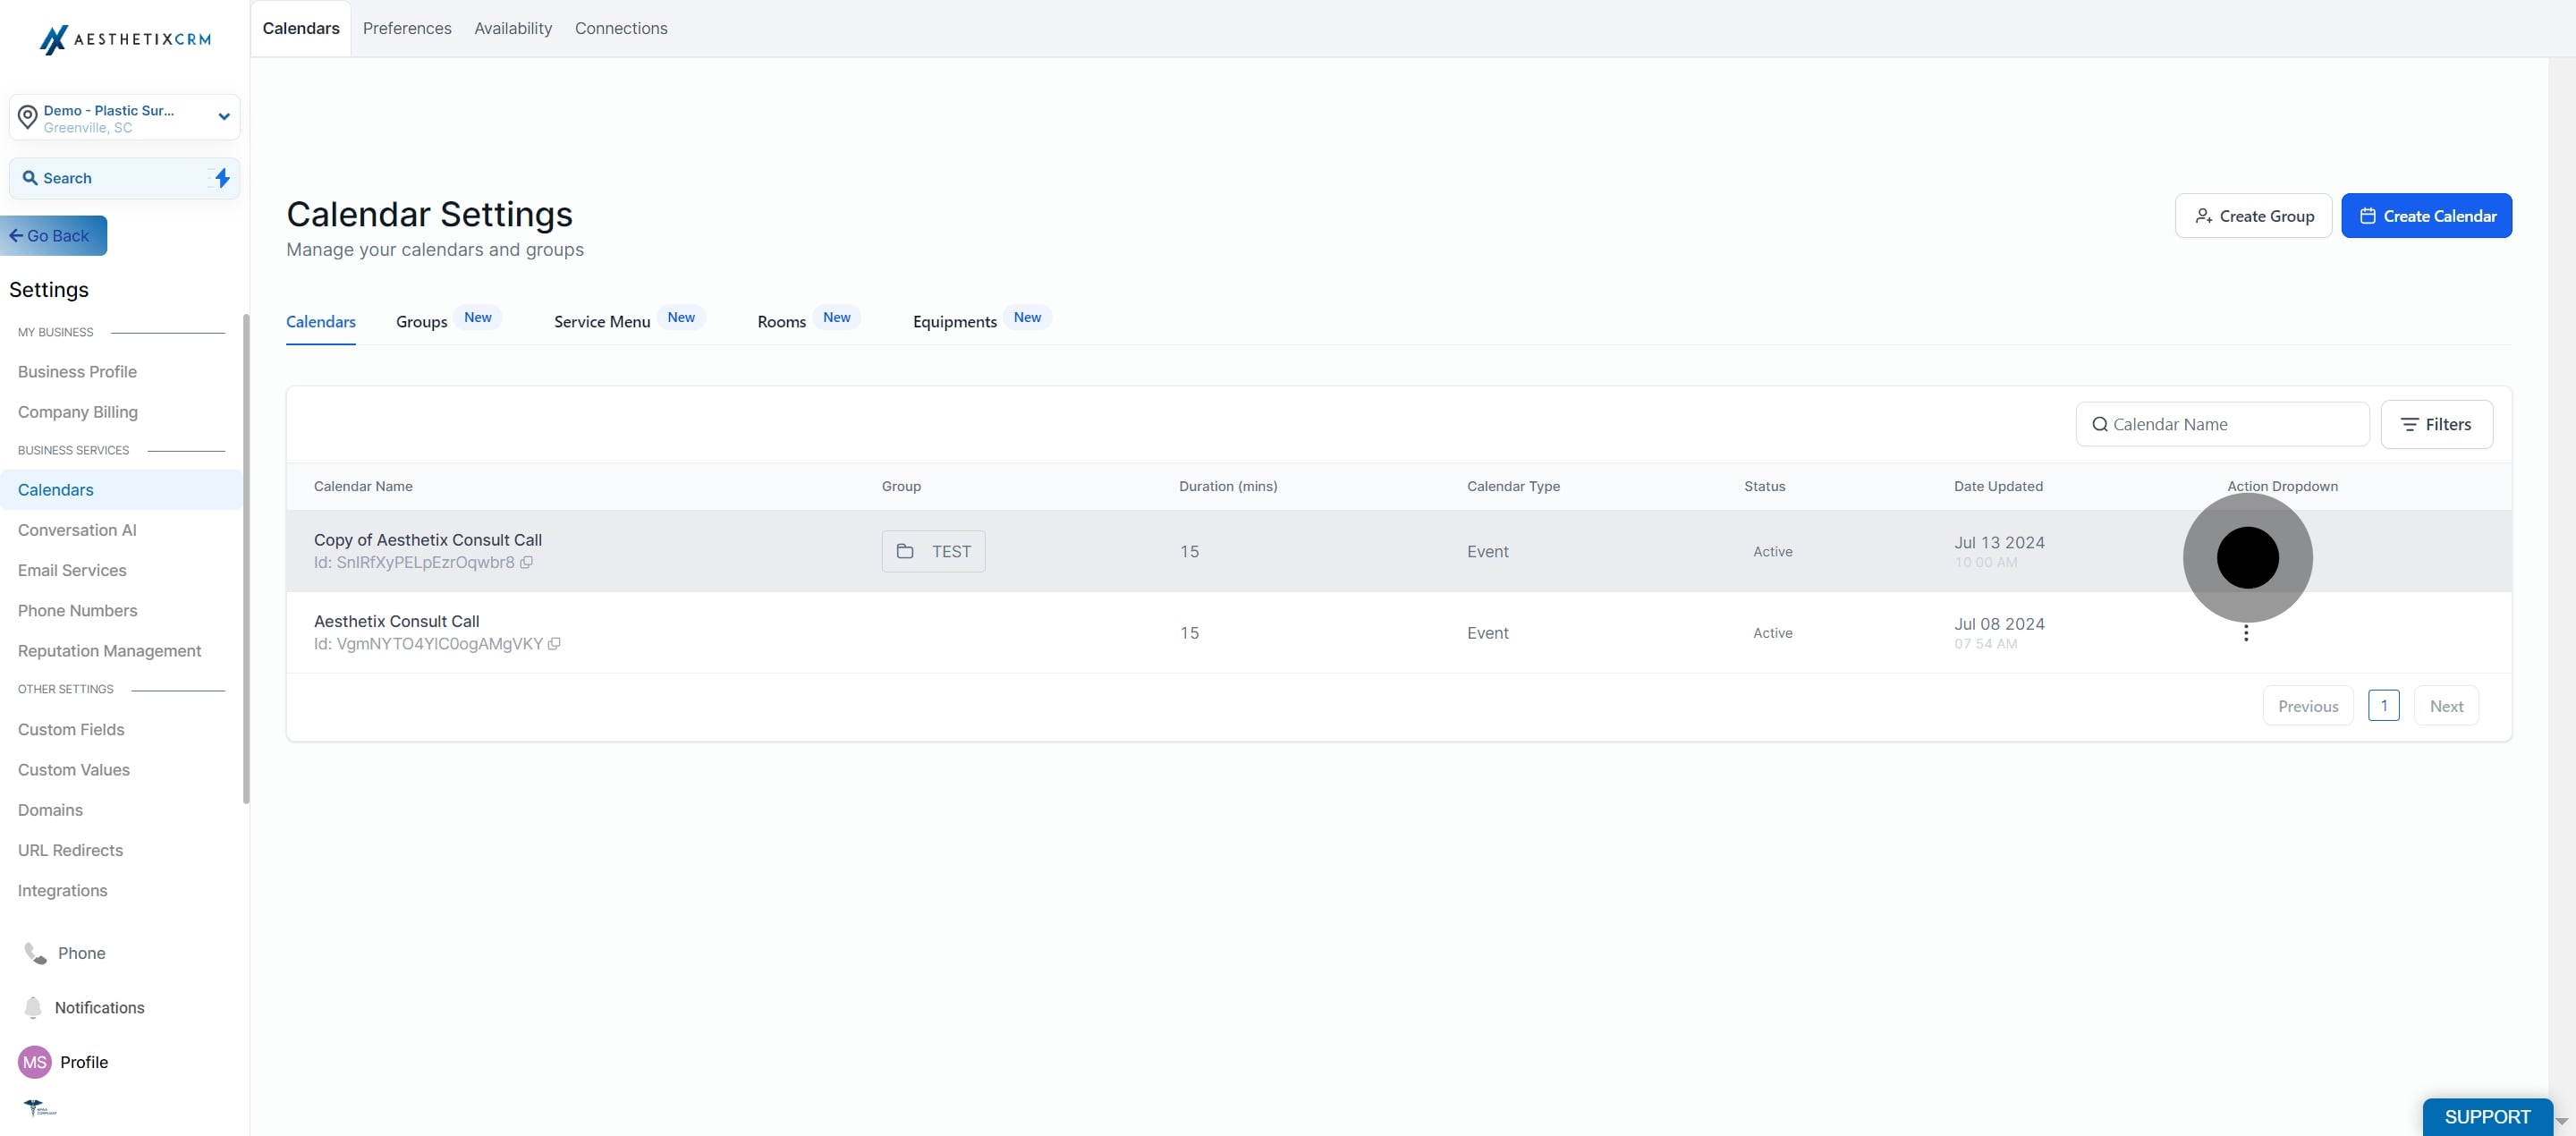Open URL Redirects settings
This screenshot has width=2576, height=1136.
point(70,850)
